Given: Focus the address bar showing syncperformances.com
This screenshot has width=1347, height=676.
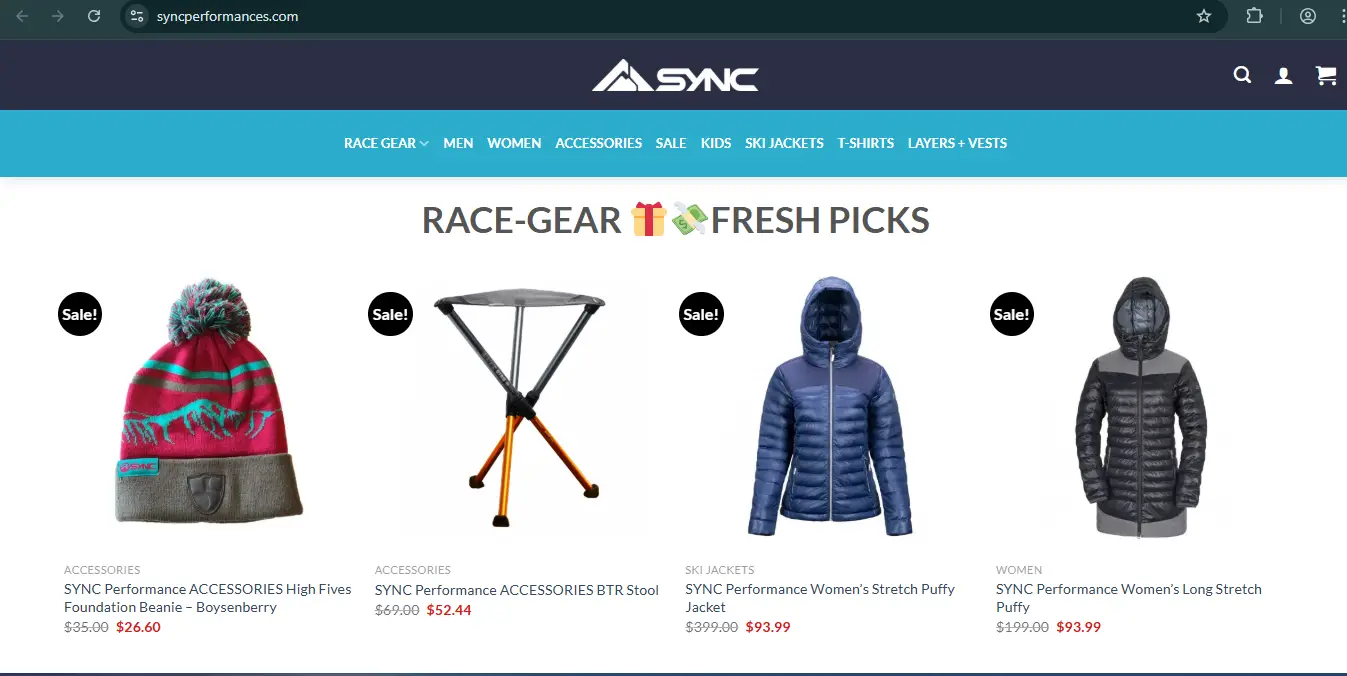Looking at the screenshot, I should click(660, 16).
